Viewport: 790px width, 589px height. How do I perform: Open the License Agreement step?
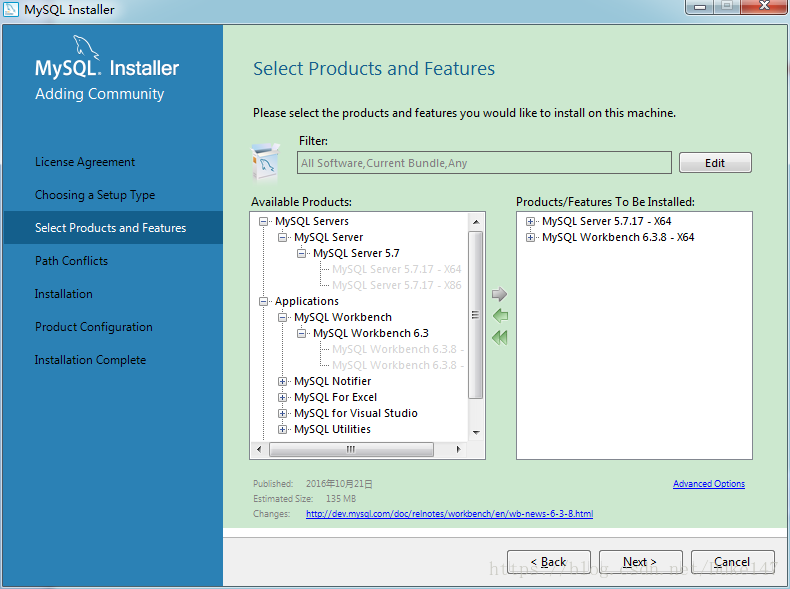85,162
